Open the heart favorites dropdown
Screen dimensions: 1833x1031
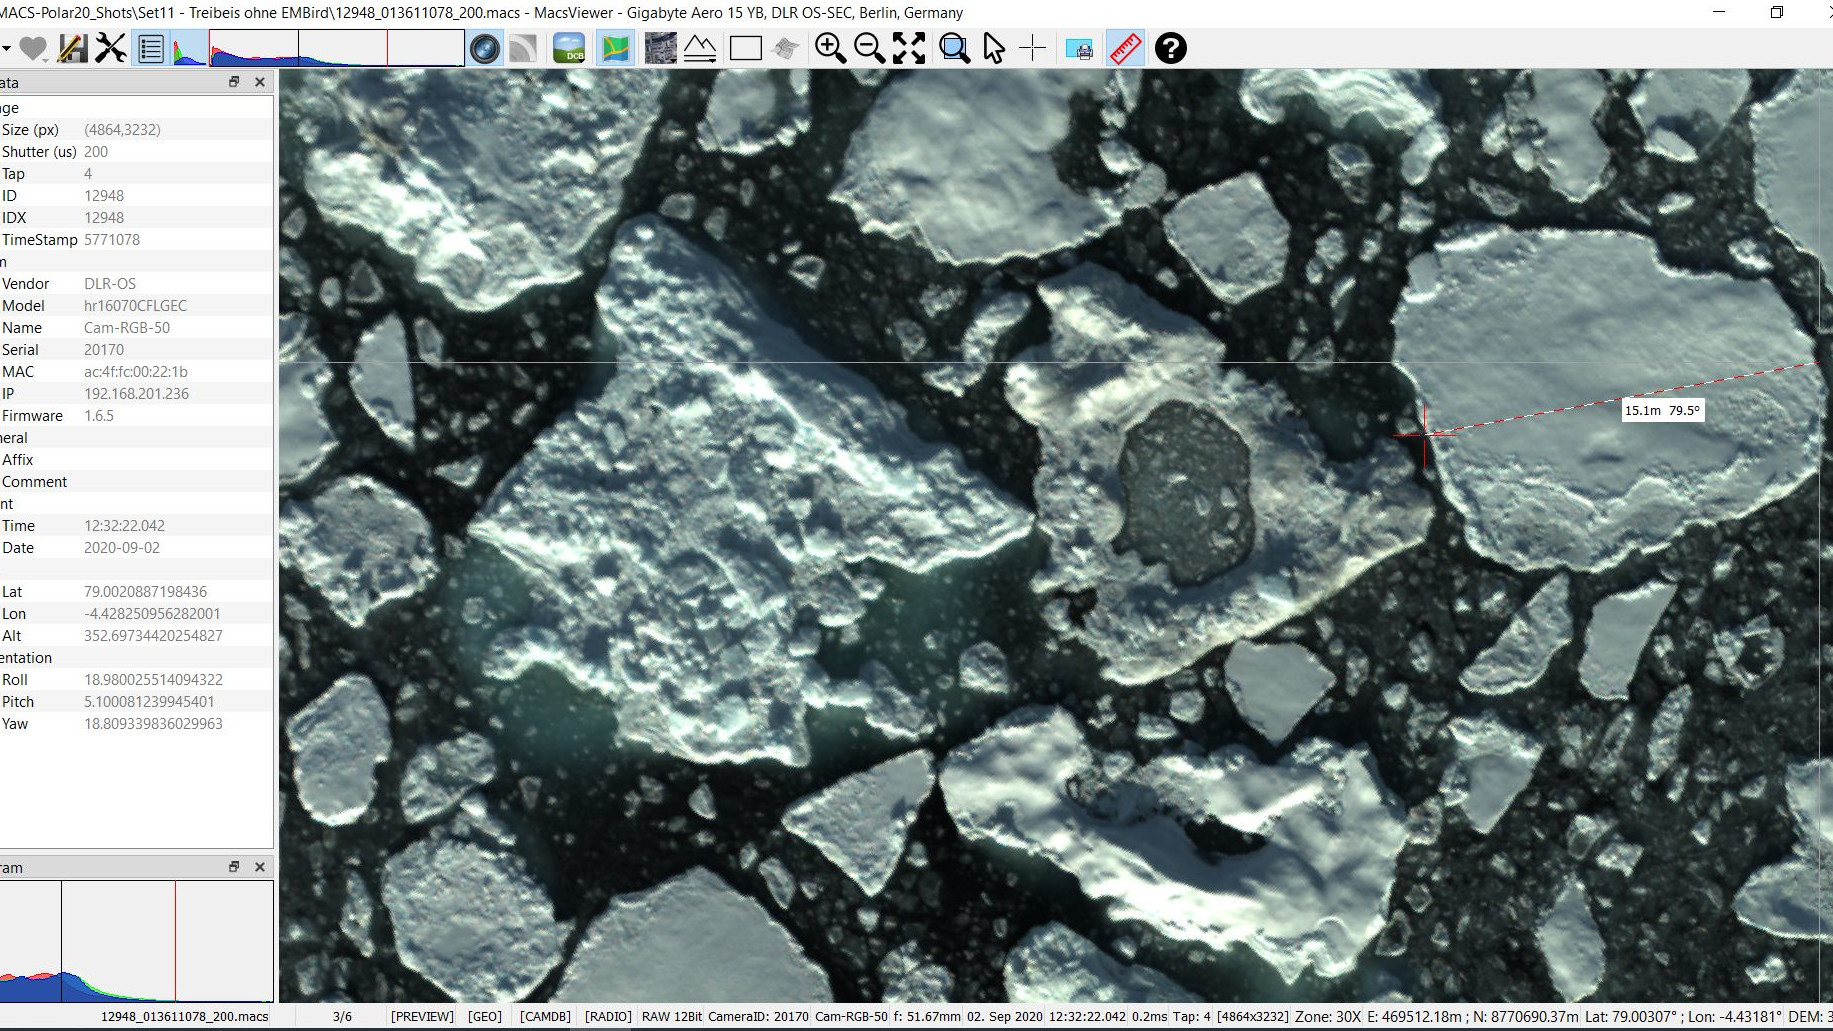click(x=33, y=48)
